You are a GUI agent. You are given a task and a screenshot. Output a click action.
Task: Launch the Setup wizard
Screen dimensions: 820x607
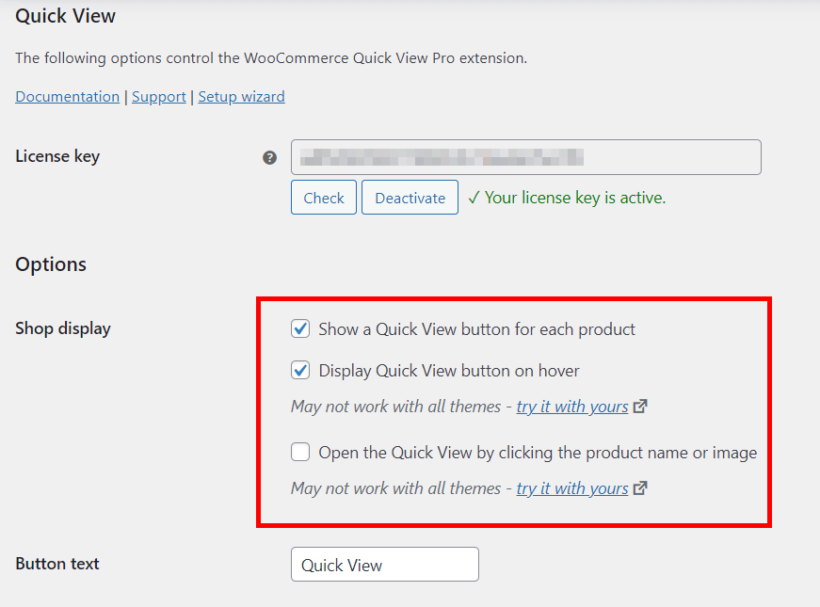pos(241,96)
